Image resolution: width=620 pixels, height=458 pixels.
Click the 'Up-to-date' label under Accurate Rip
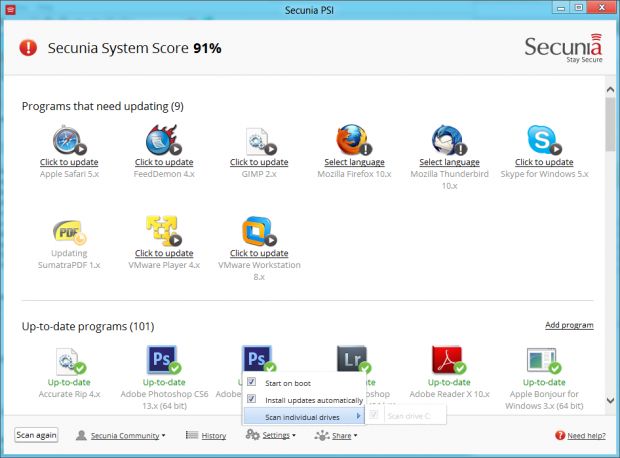click(x=69, y=382)
